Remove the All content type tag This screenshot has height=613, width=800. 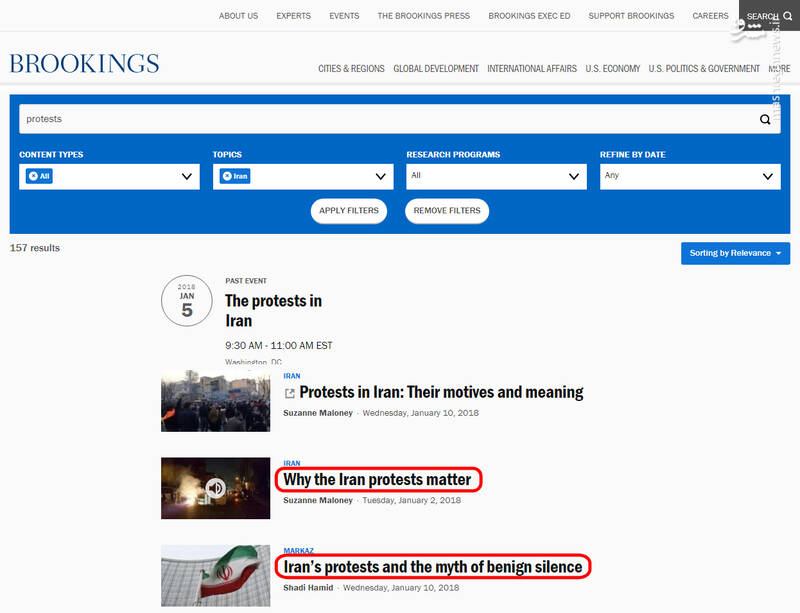point(34,176)
